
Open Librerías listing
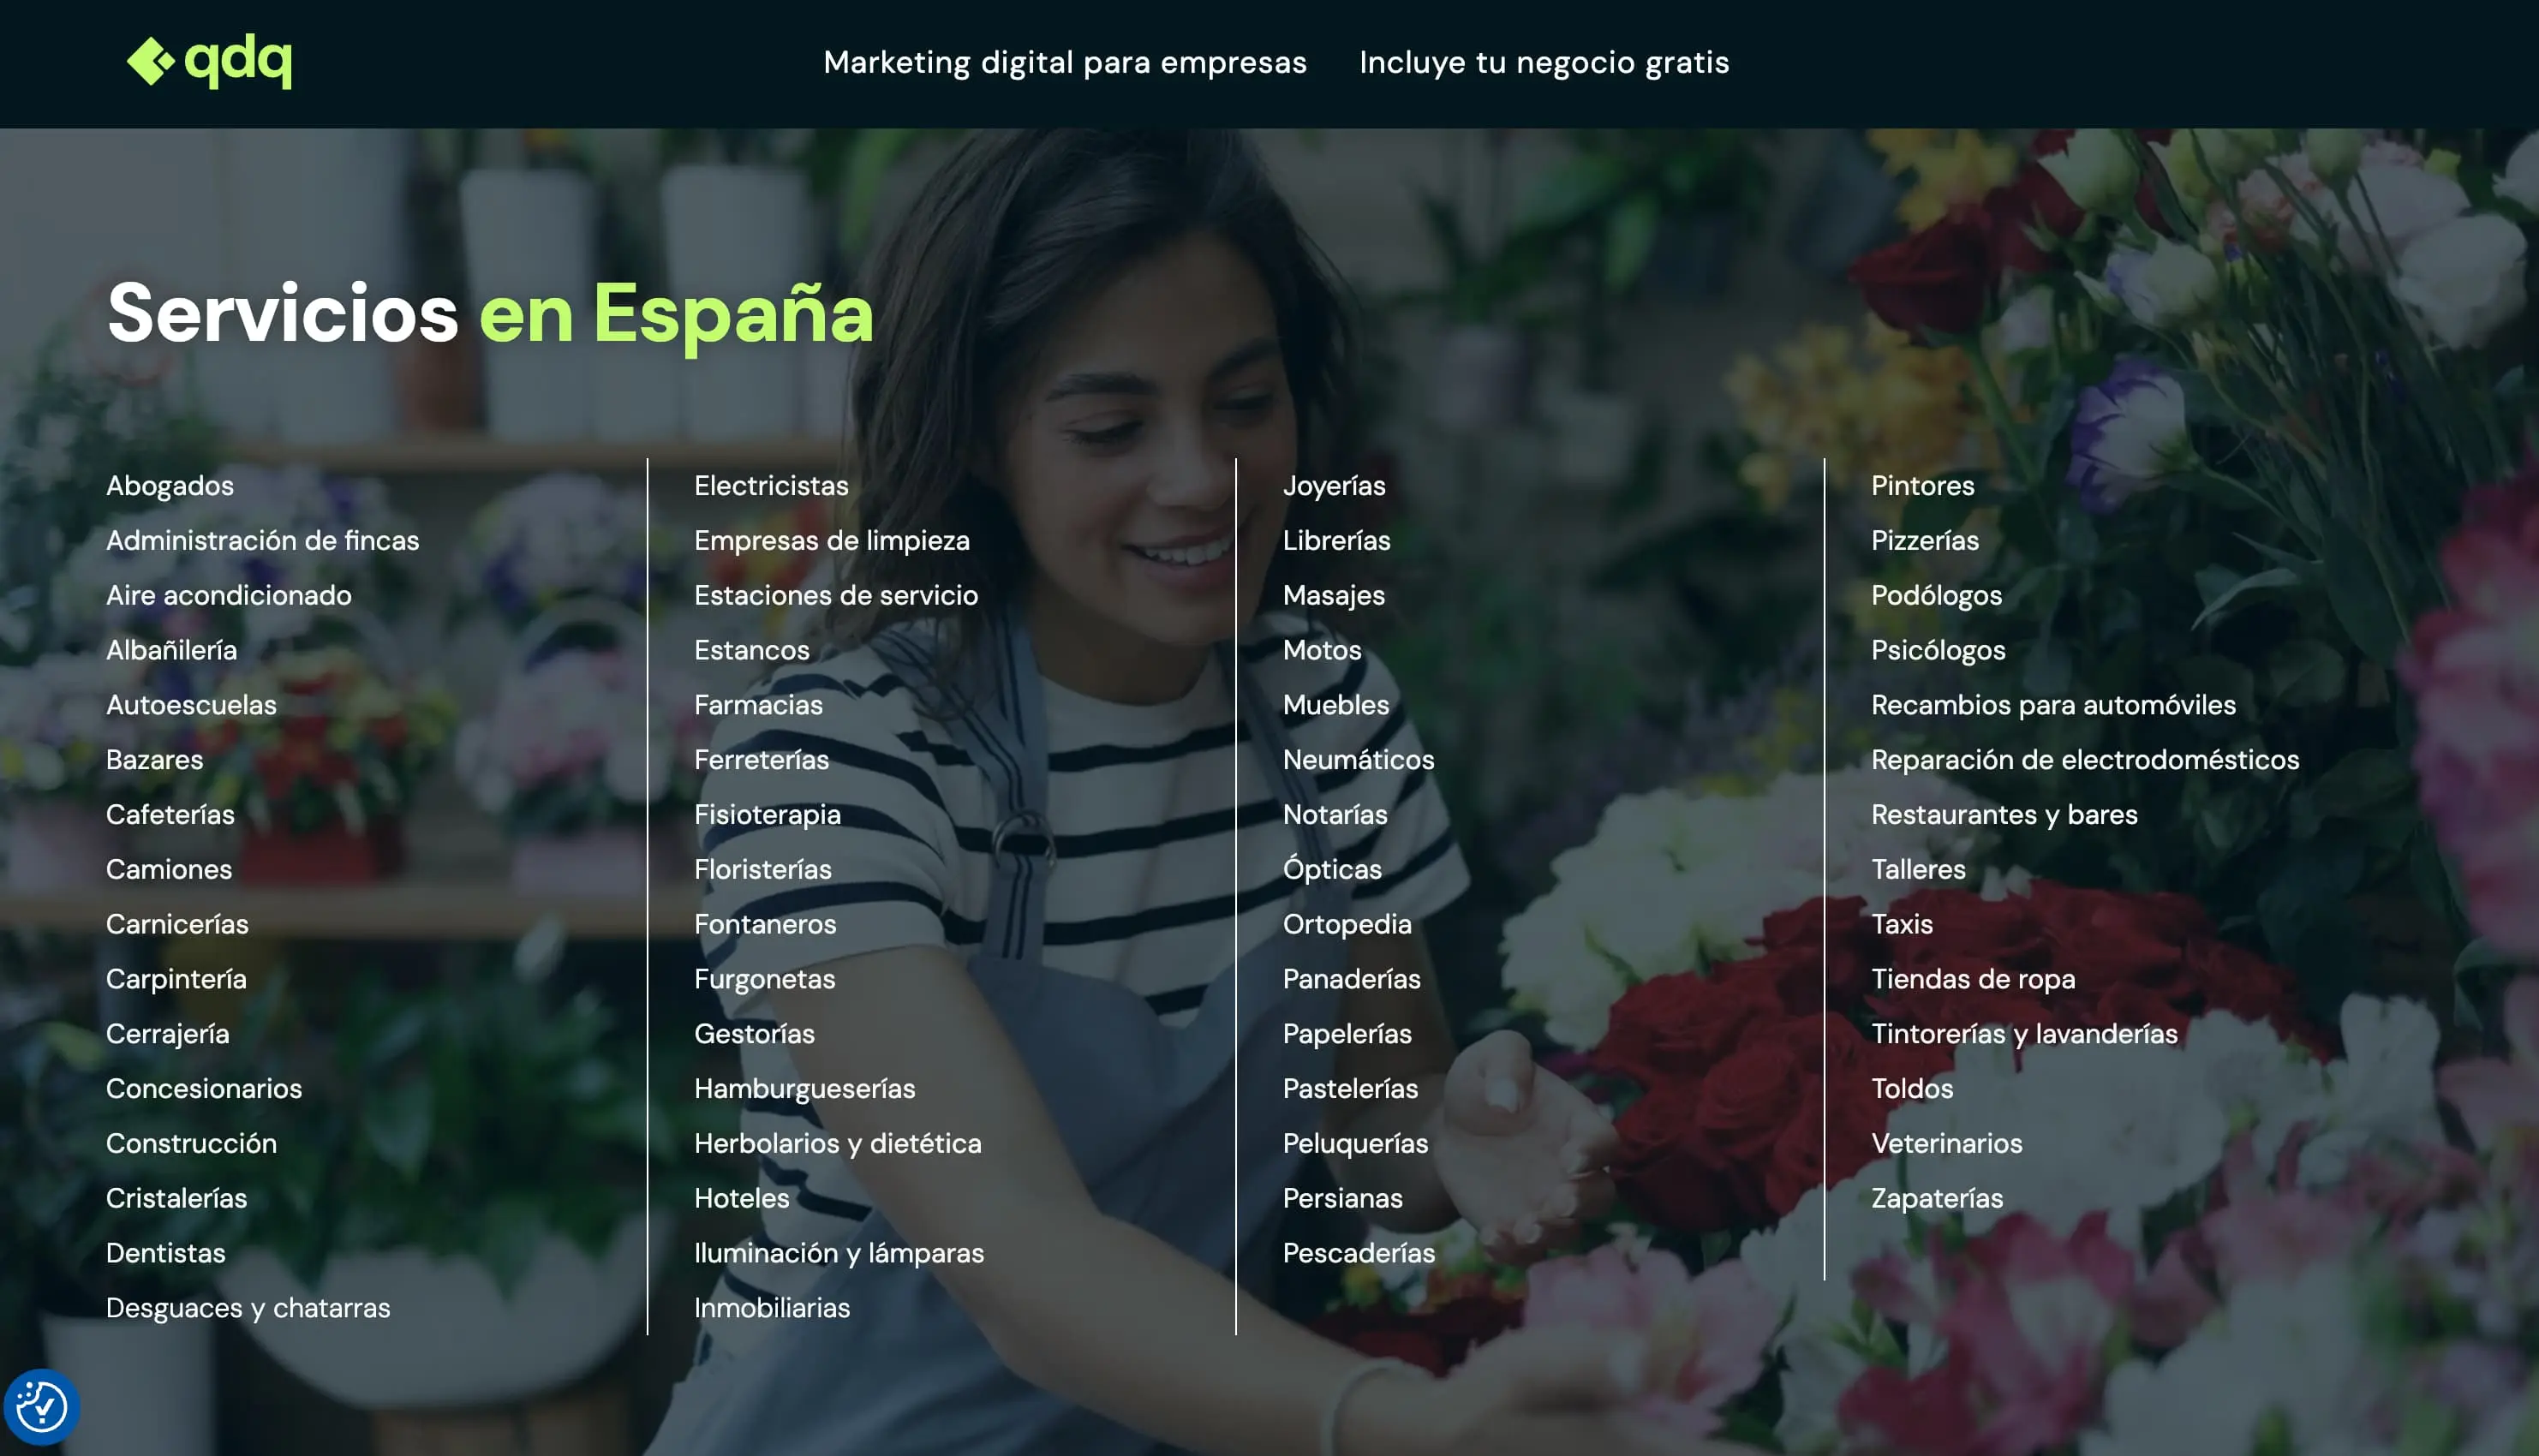pyautogui.click(x=1337, y=540)
